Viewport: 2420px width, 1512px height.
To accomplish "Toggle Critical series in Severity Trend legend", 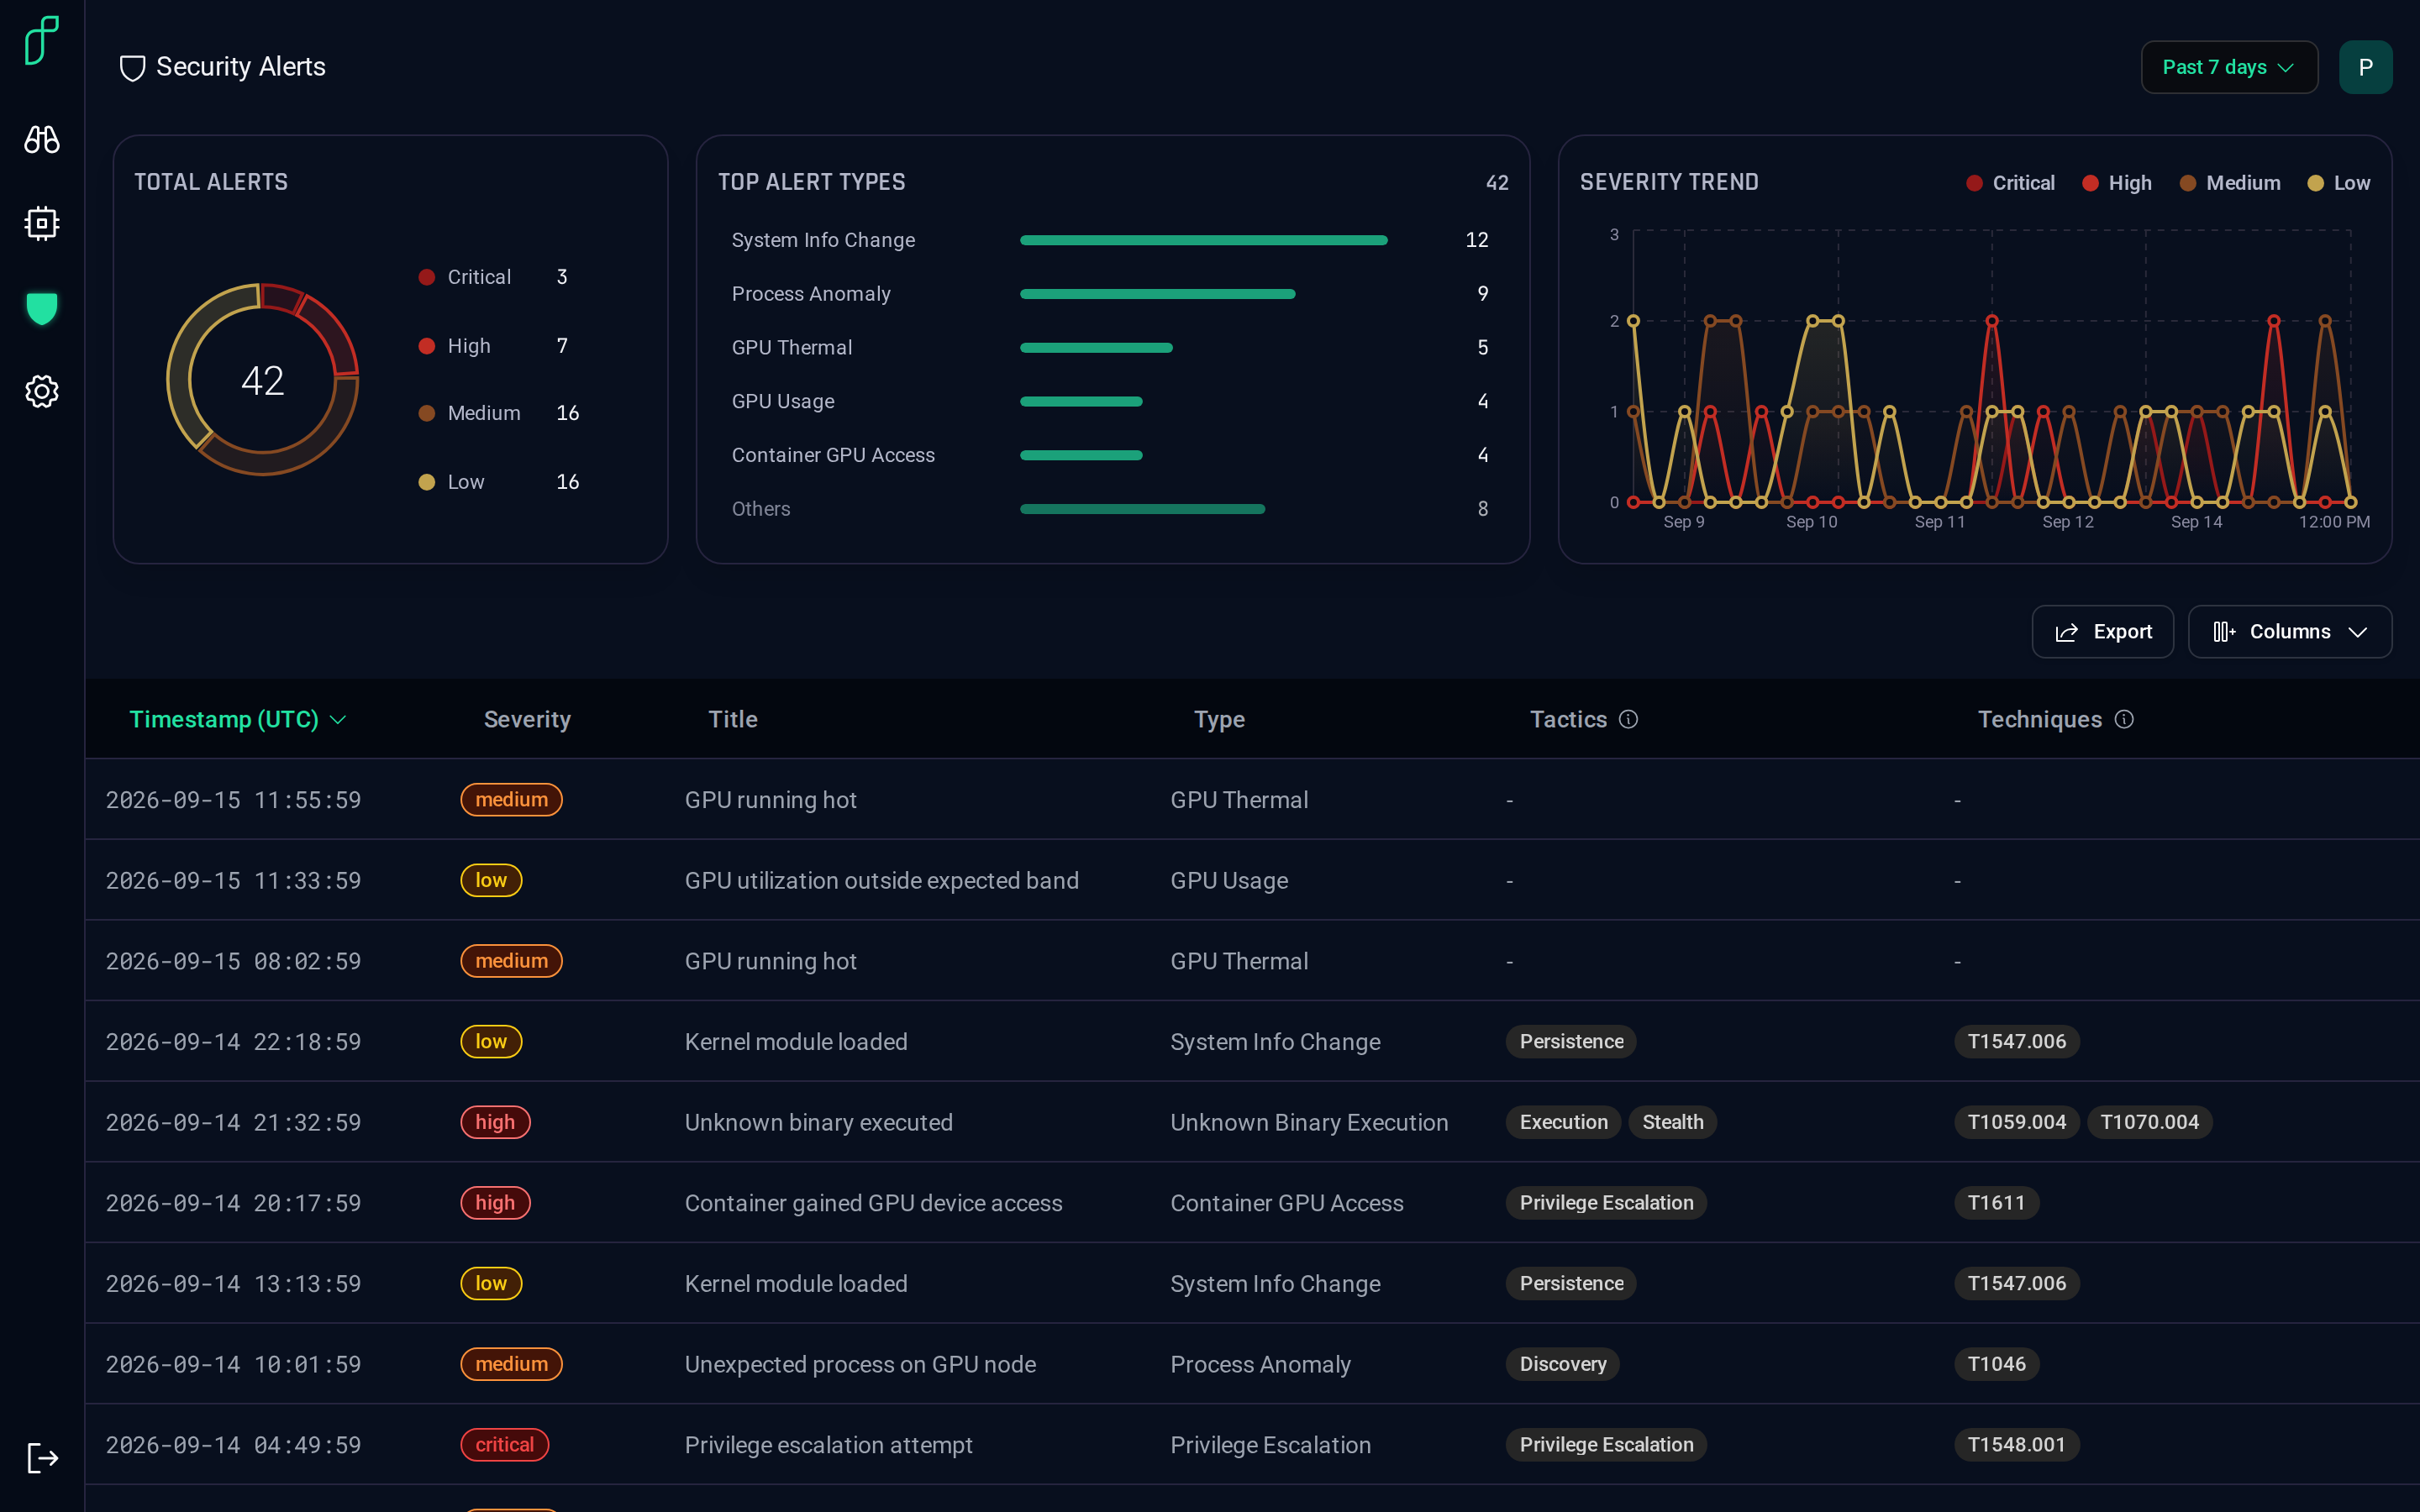I will pos(2010,183).
